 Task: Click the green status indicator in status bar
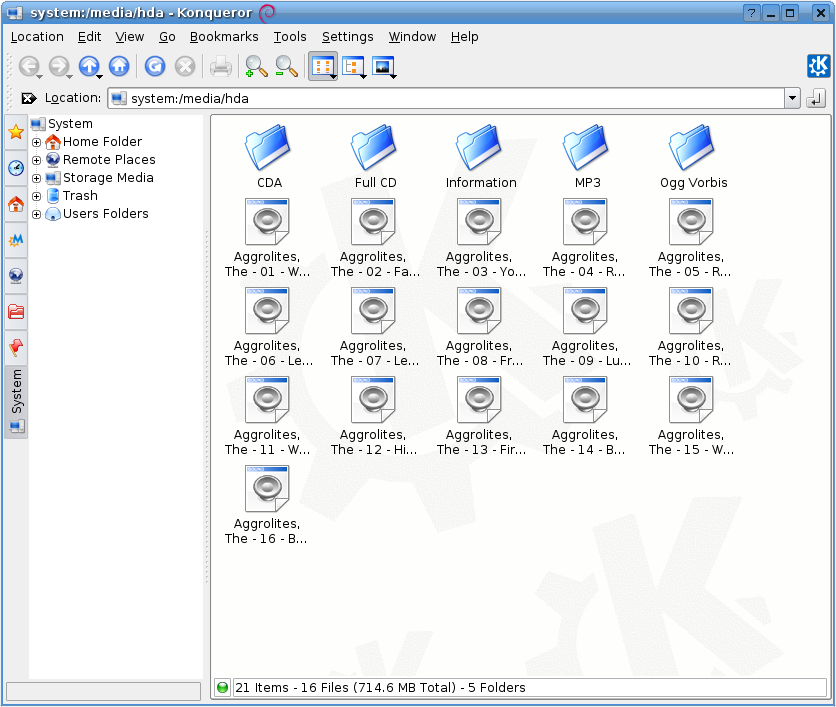pos(222,688)
